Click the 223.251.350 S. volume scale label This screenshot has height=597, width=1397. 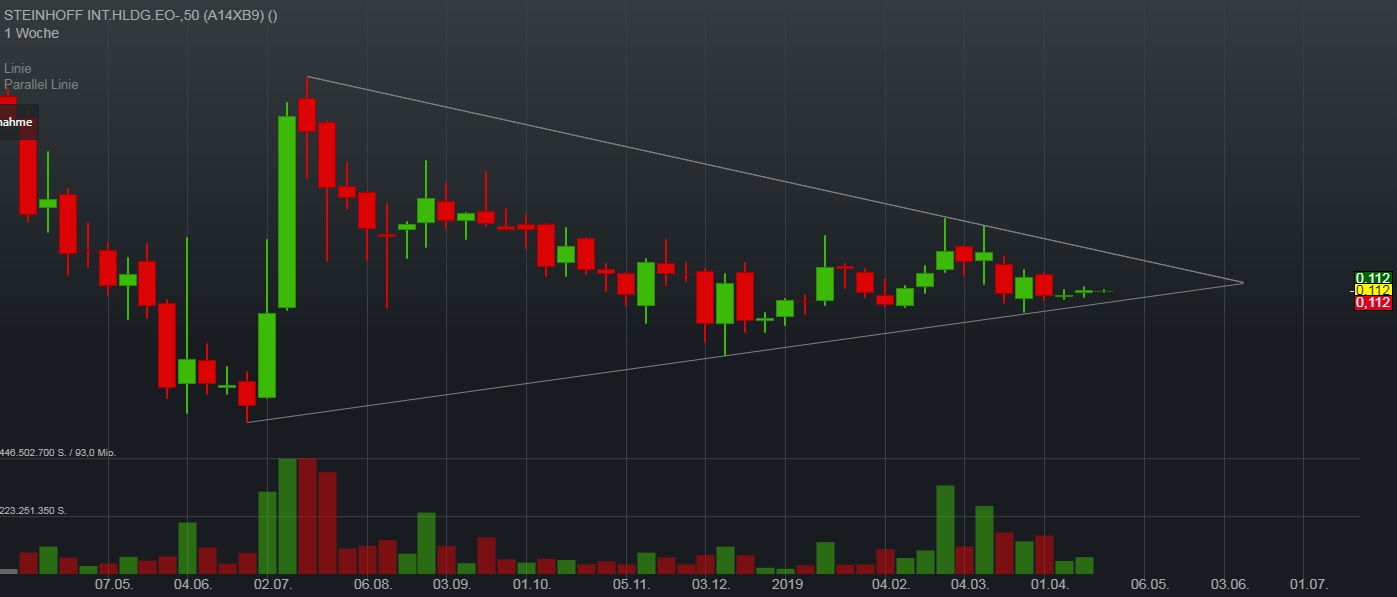(x=35, y=509)
